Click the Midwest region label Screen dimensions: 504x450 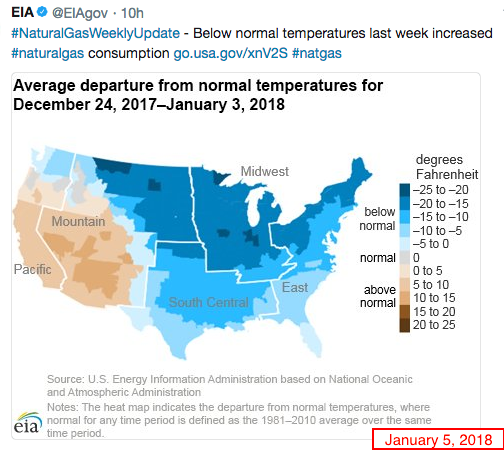tap(265, 171)
